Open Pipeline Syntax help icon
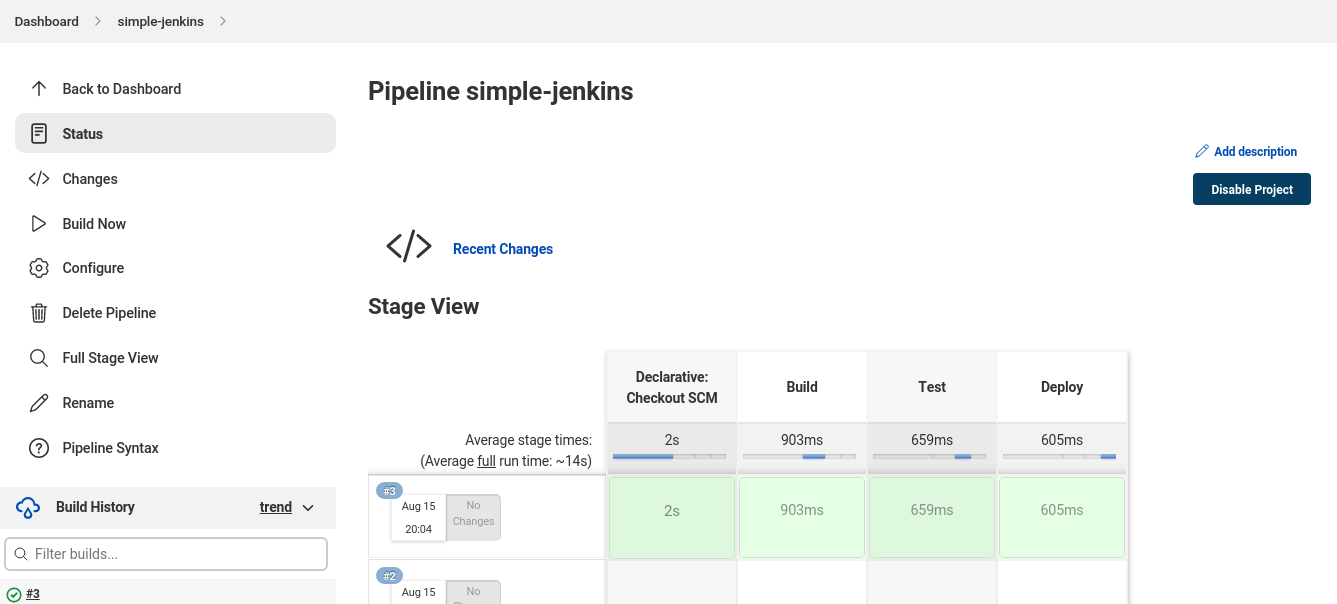Screen dimensions: 1337x604 [38, 447]
